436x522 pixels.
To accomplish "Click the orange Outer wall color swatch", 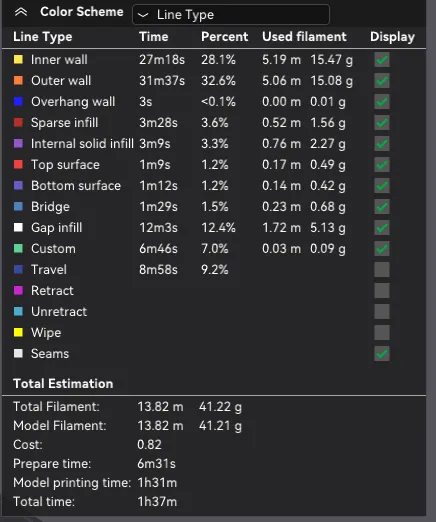I will [18, 81].
